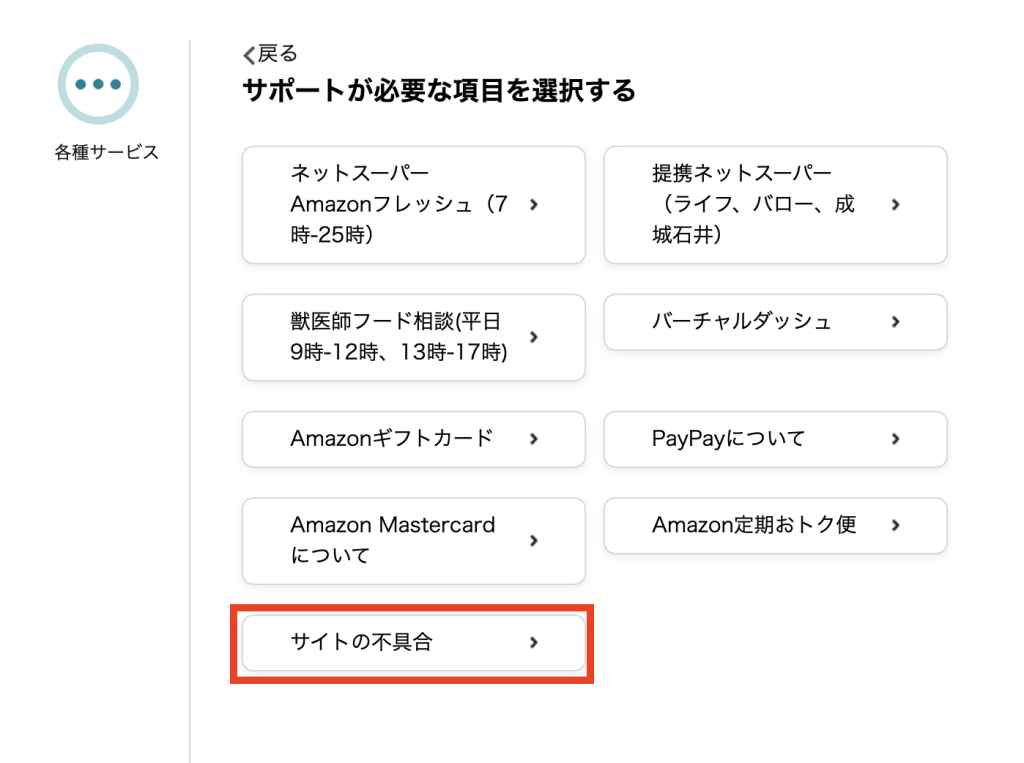The height and width of the screenshot is (763, 1024).
Task: Click chevron on 提携ネットスーパー card
Action: [895, 204]
